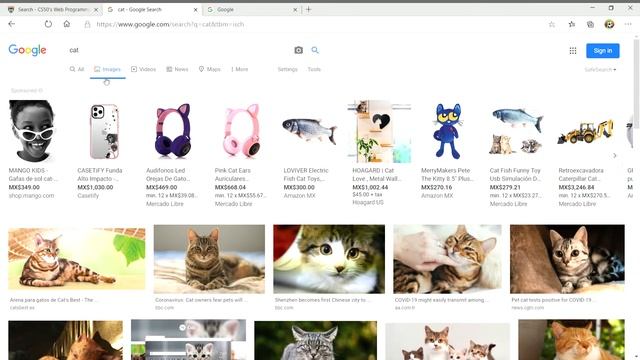Screen dimensions: 640x360
Task: Open the Pete the Kitty plush image
Action: click(448, 131)
